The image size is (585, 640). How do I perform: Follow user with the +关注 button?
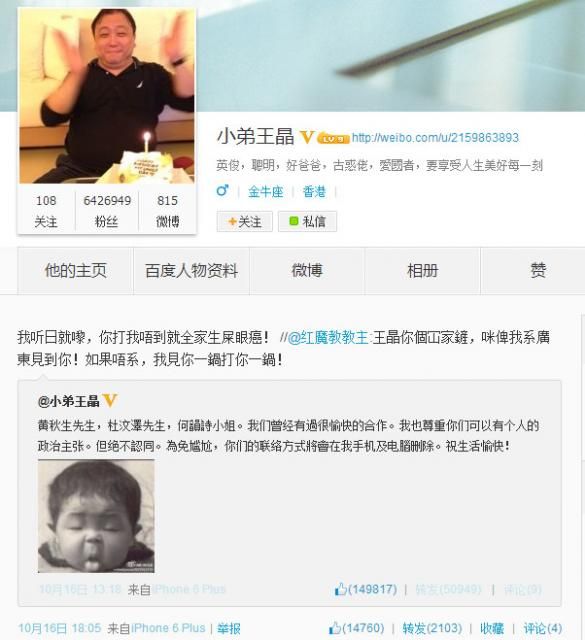click(245, 222)
